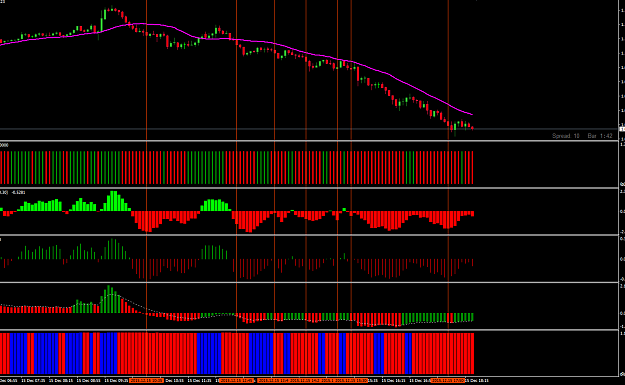The width and height of the screenshot is (625, 385).
Task: Click the 15 Dec 08:55 time axis label
Action: [88, 381]
